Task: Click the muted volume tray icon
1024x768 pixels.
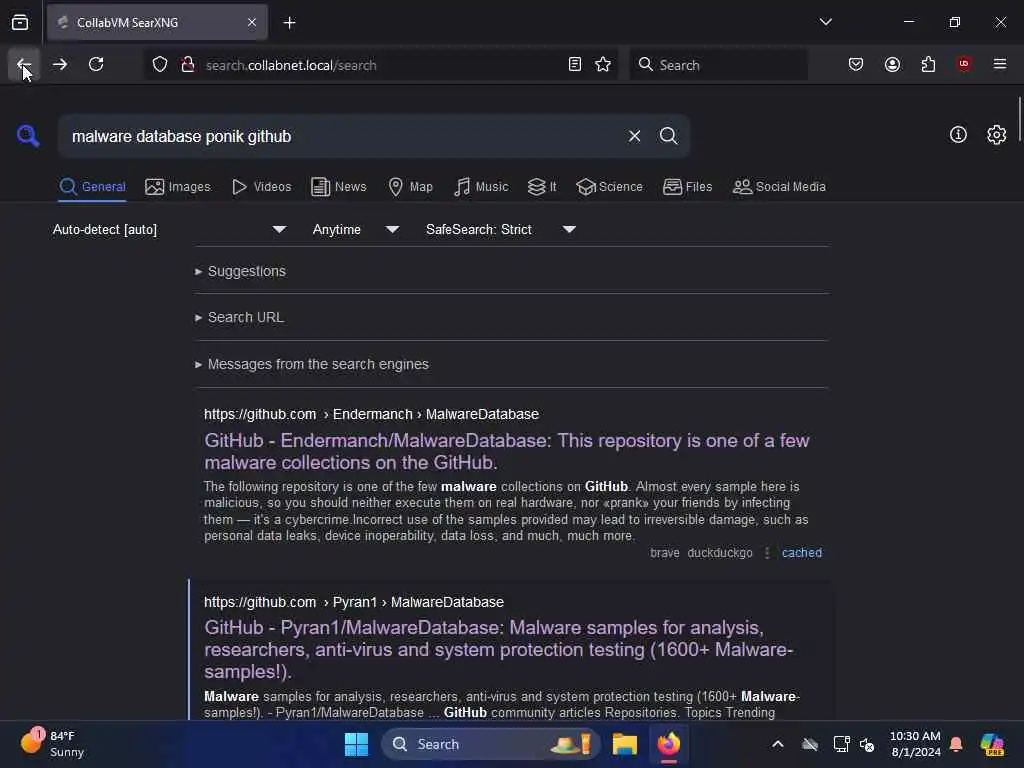Action: coord(867,744)
